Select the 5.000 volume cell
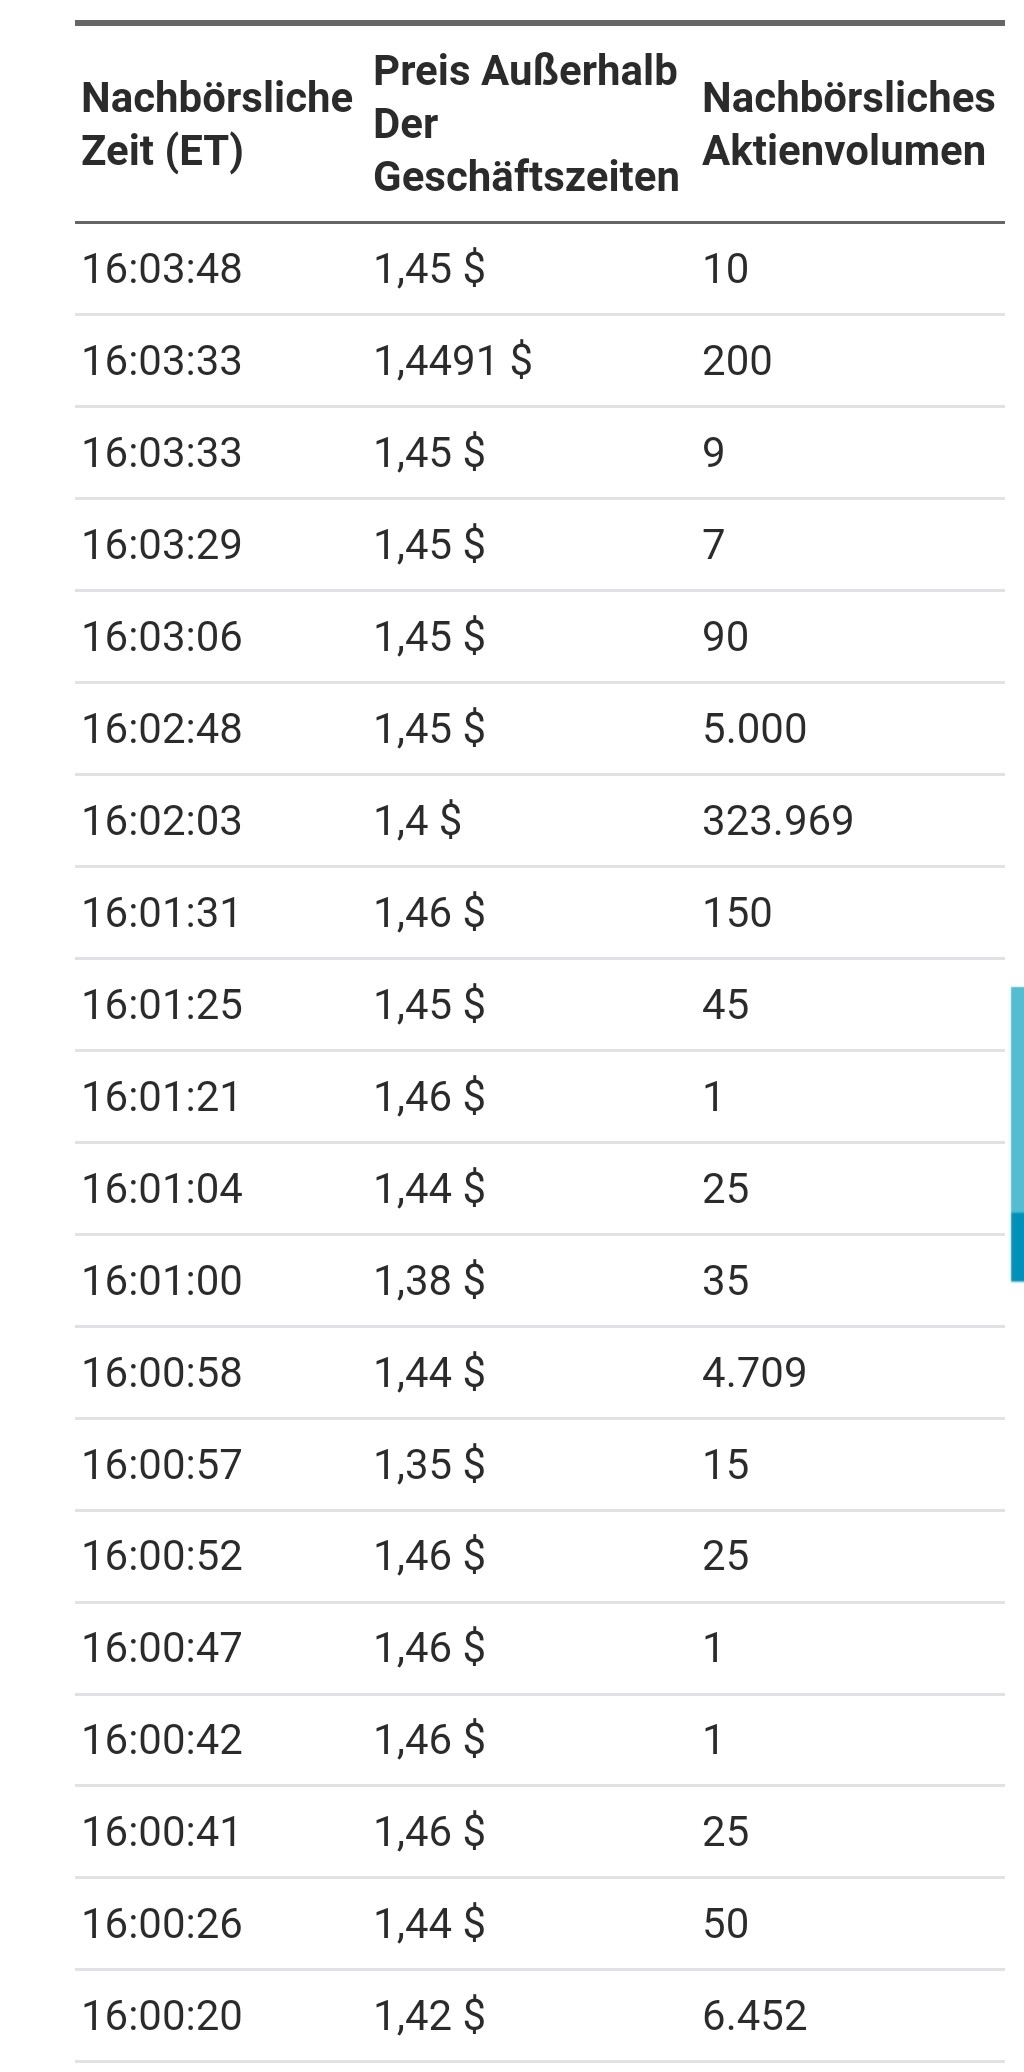The width and height of the screenshot is (1024, 2072). point(754,729)
